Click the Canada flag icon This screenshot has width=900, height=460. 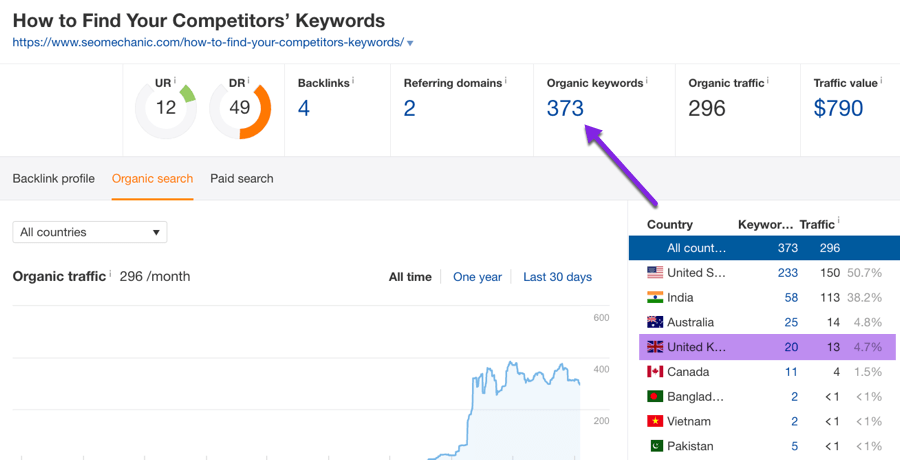(655, 372)
